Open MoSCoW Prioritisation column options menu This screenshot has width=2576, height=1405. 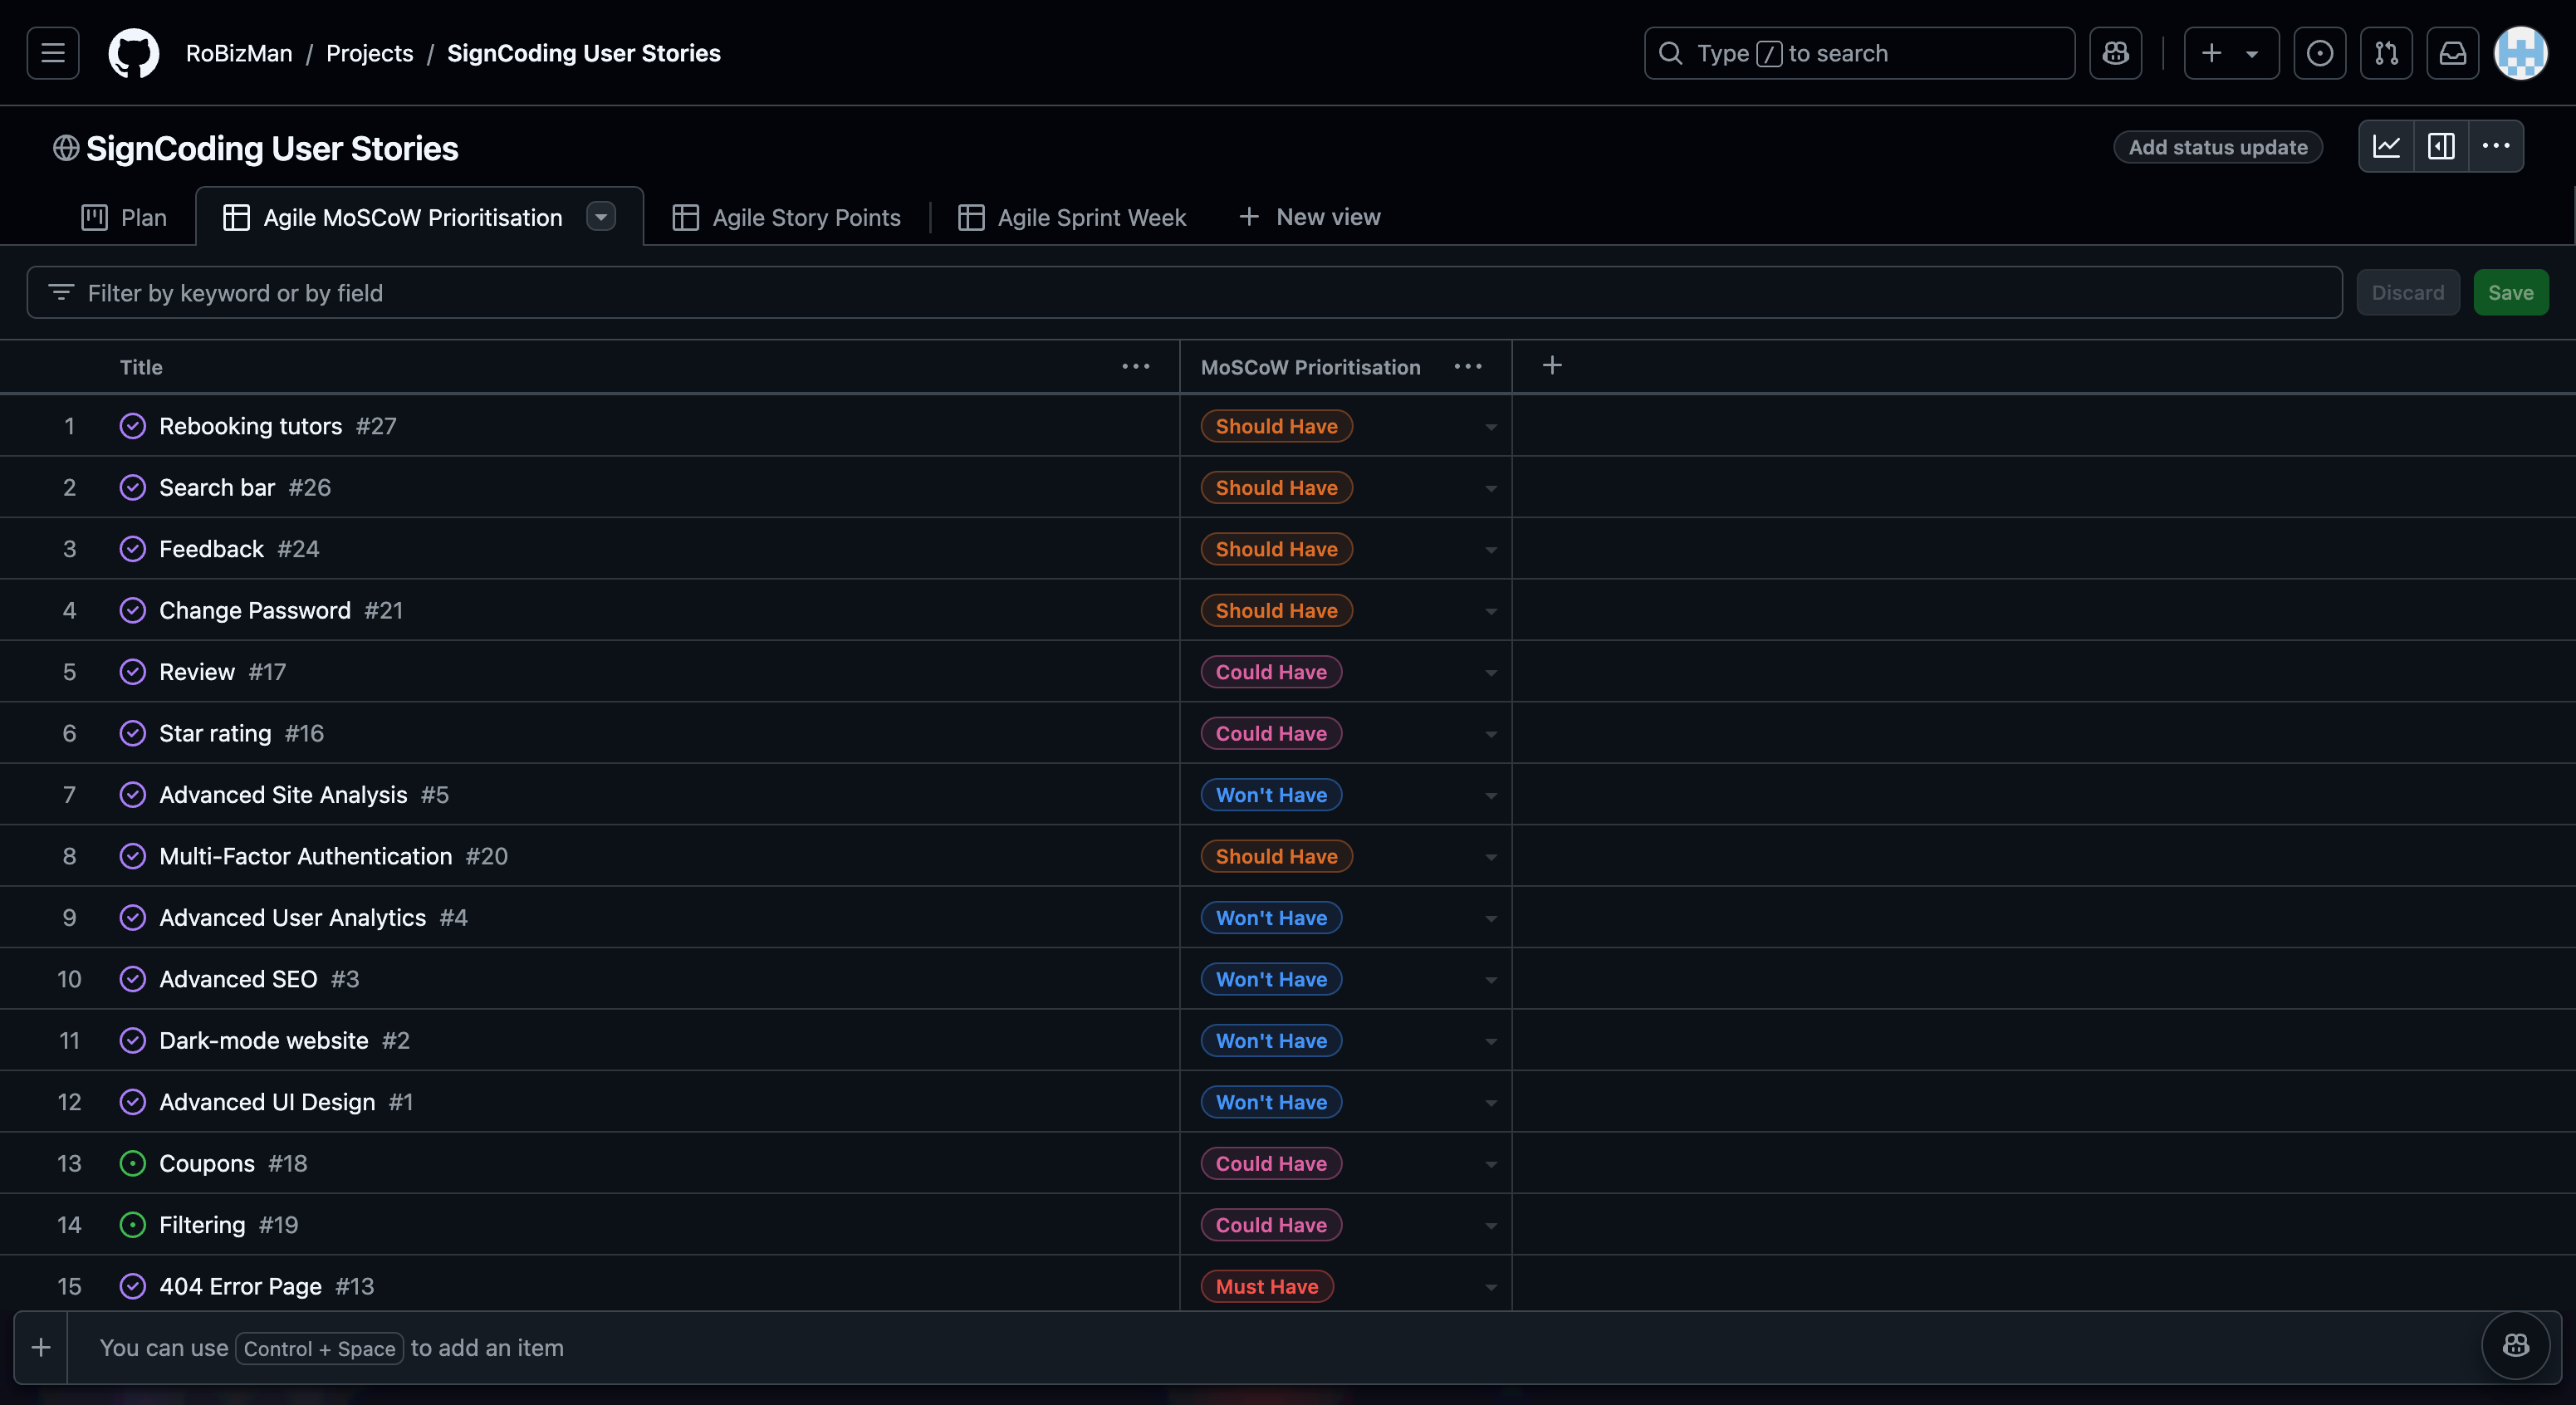point(1467,367)
